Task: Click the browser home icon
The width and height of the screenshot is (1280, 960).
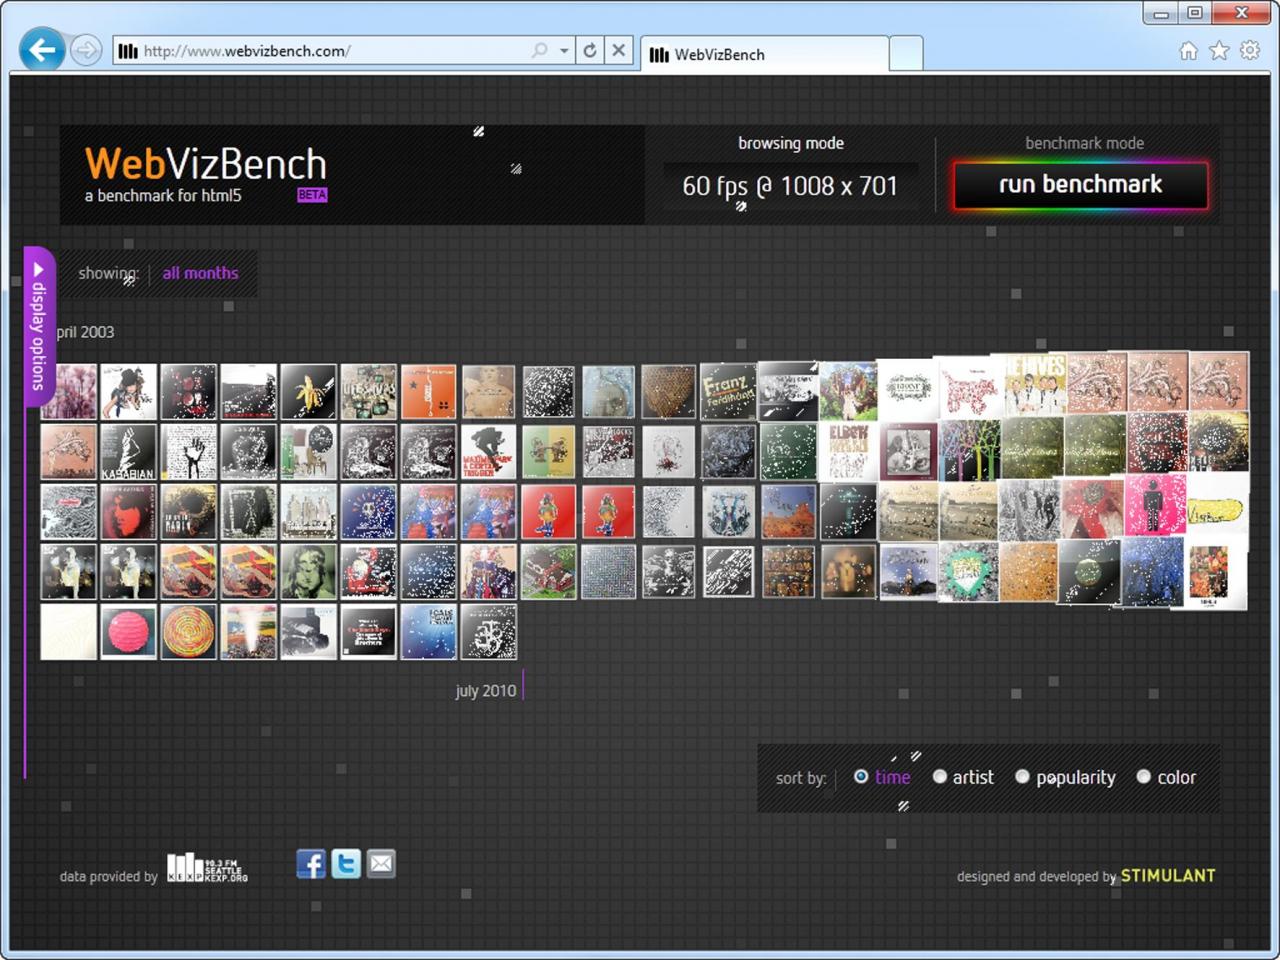Action: (x=1188, y=51)
